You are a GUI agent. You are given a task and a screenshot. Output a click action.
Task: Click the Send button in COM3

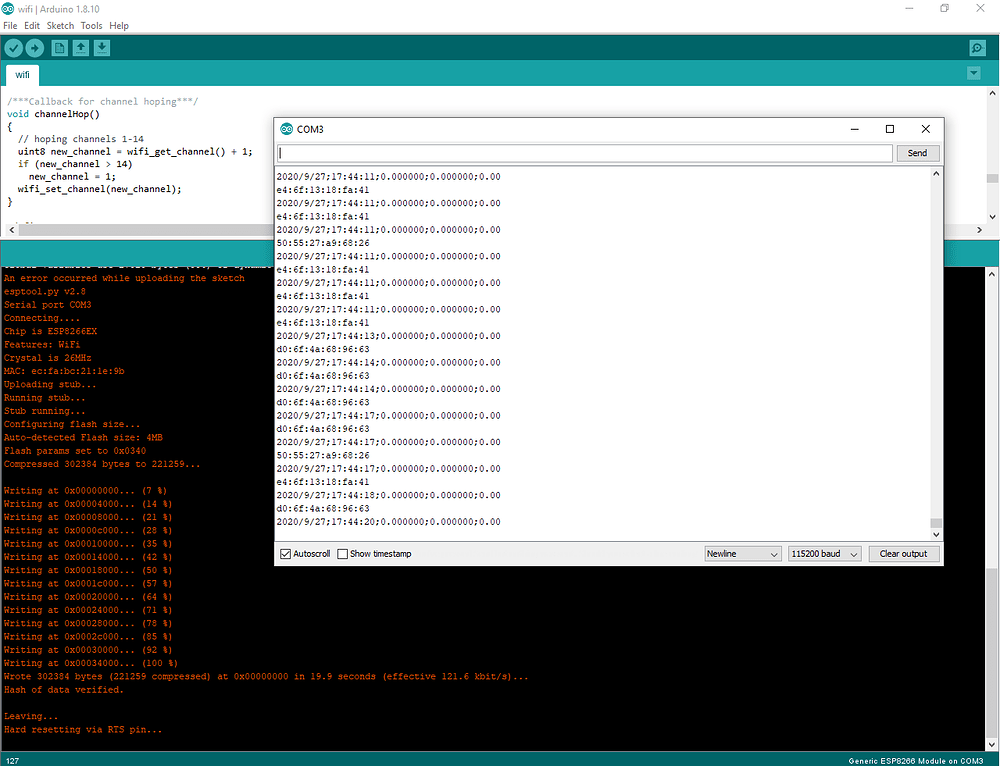pyautogui.click(x=917, y=153)
